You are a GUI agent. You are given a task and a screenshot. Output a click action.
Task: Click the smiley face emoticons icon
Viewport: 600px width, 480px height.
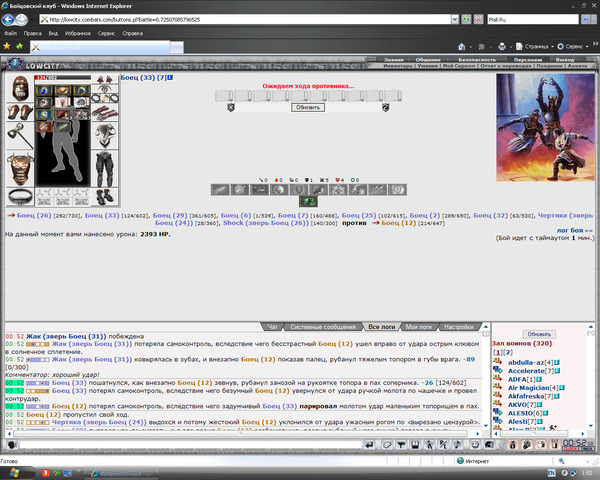pos(475,444)
